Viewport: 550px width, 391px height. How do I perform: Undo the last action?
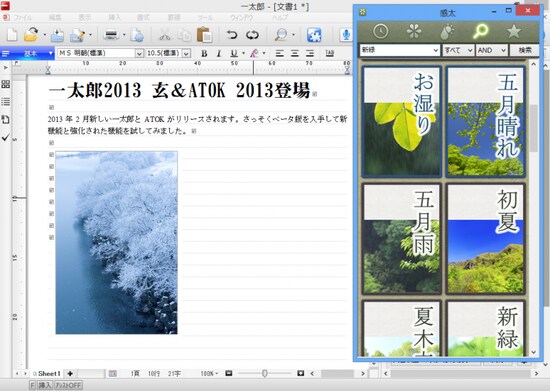pos(232,35)
